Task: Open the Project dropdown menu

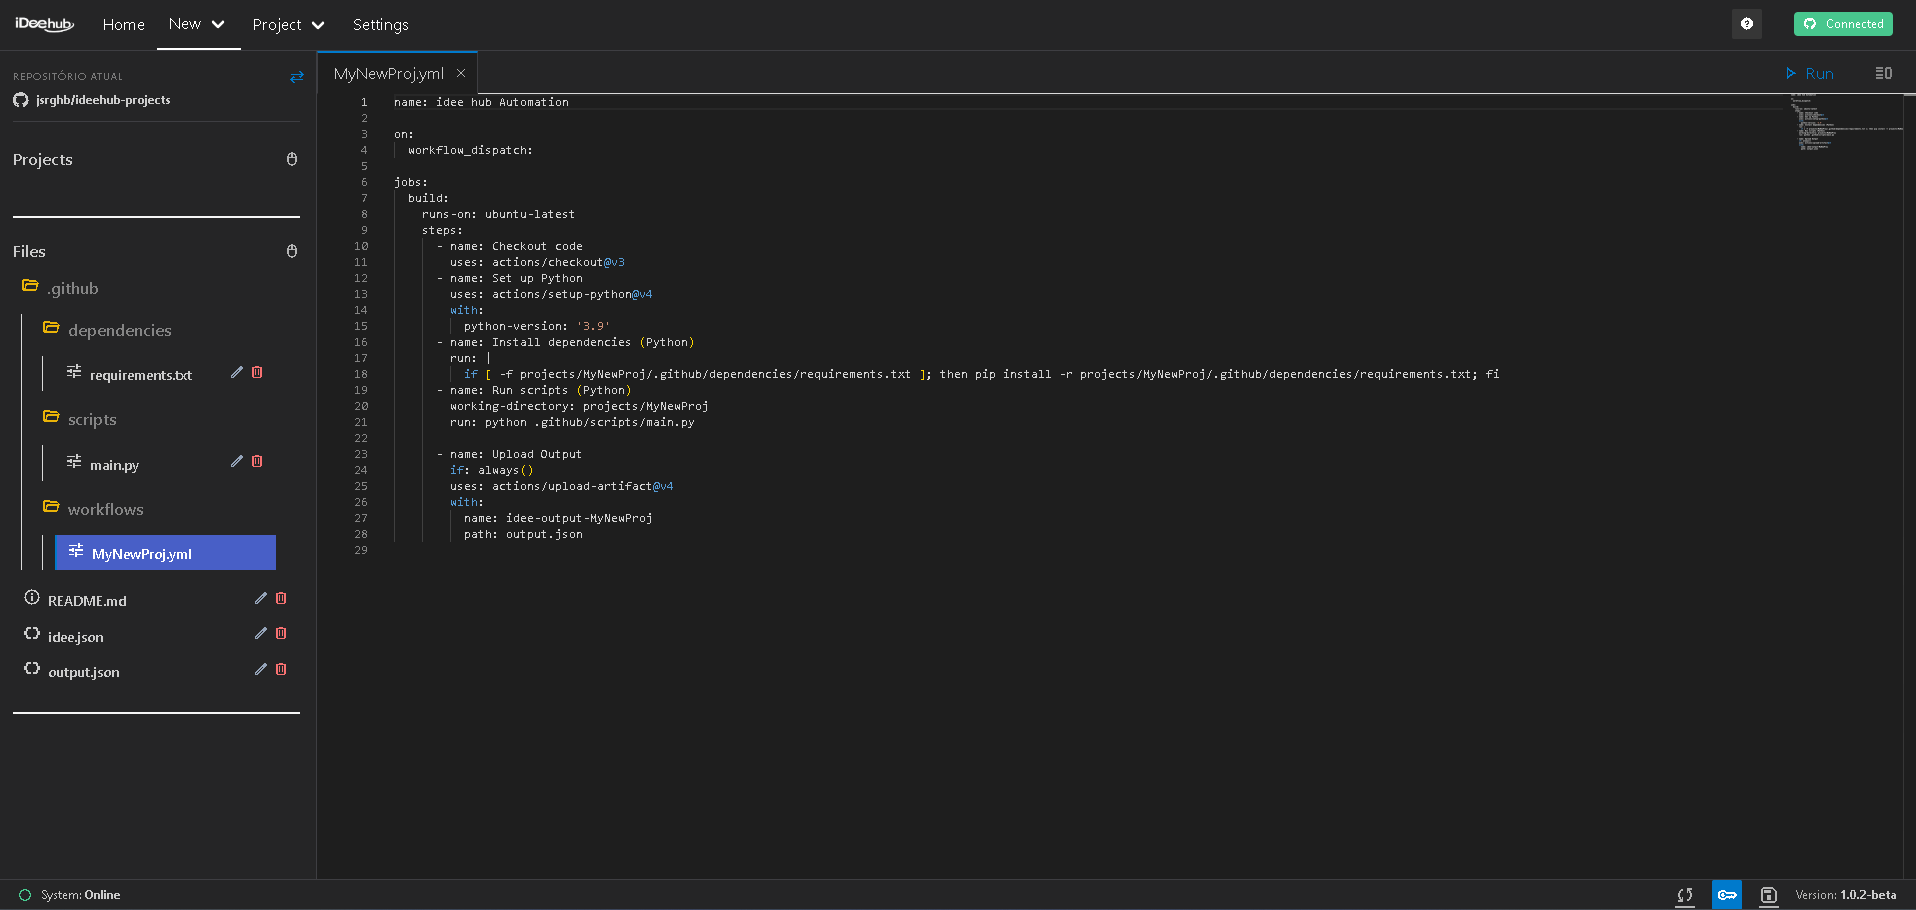Action: coord(288,24)
